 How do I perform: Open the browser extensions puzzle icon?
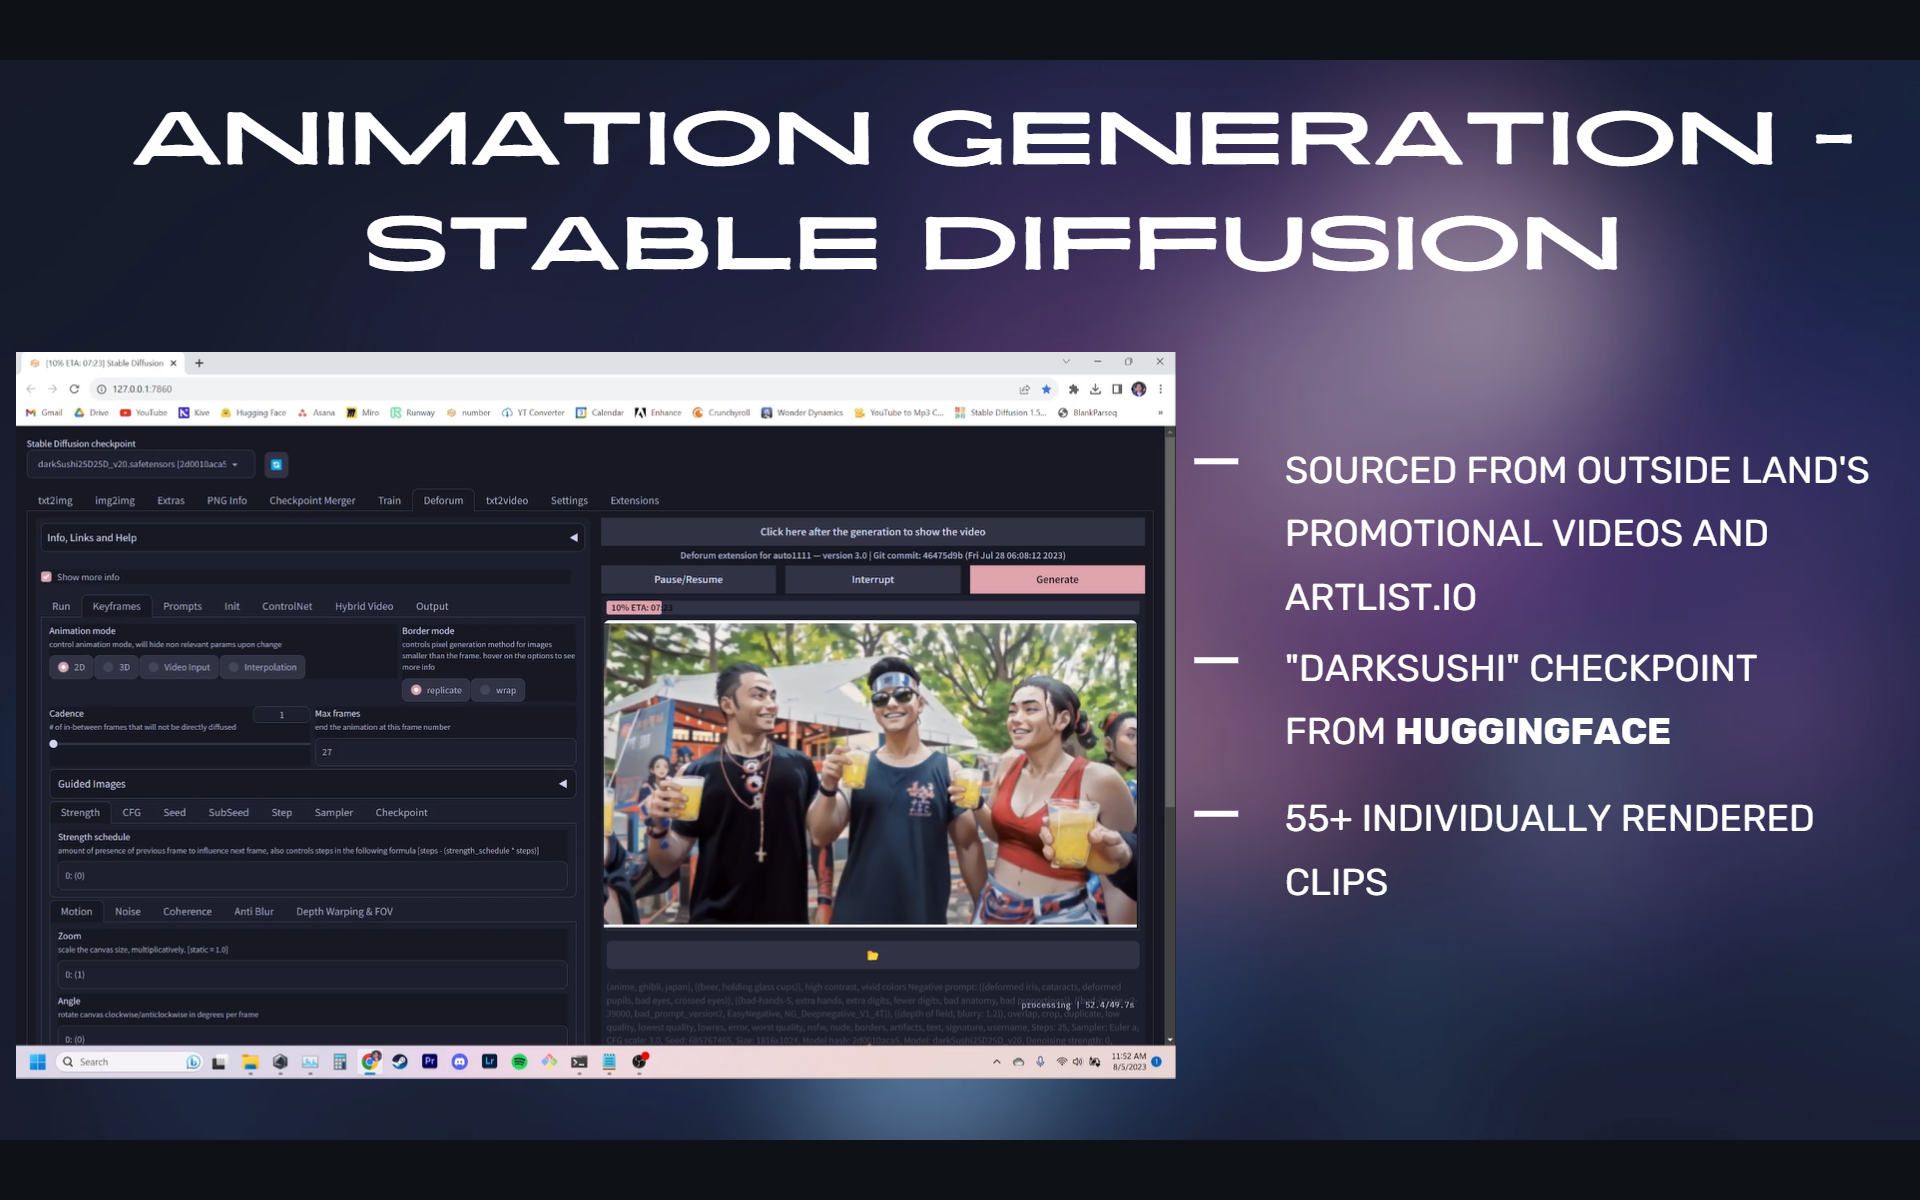pos(1073,389)
